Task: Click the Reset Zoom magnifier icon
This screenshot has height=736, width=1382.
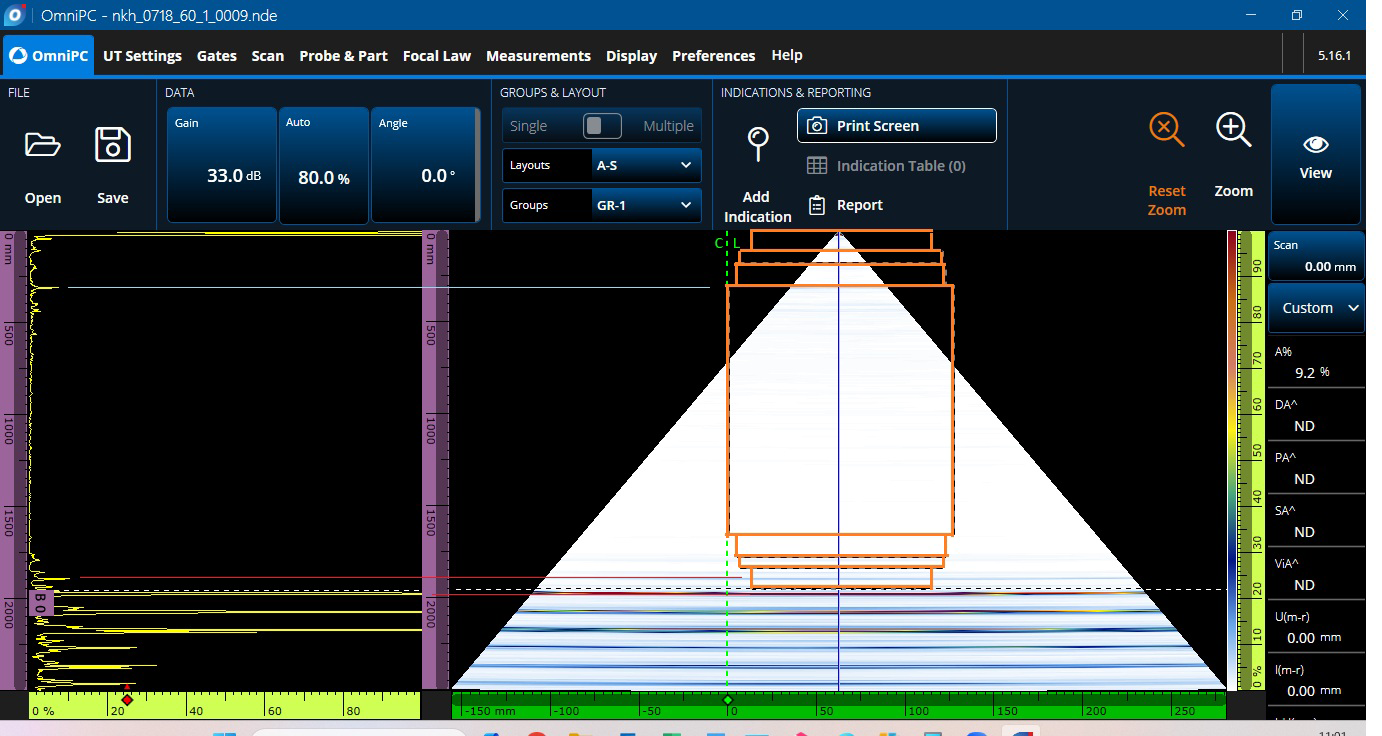Action: click(x=1166, y=130)
